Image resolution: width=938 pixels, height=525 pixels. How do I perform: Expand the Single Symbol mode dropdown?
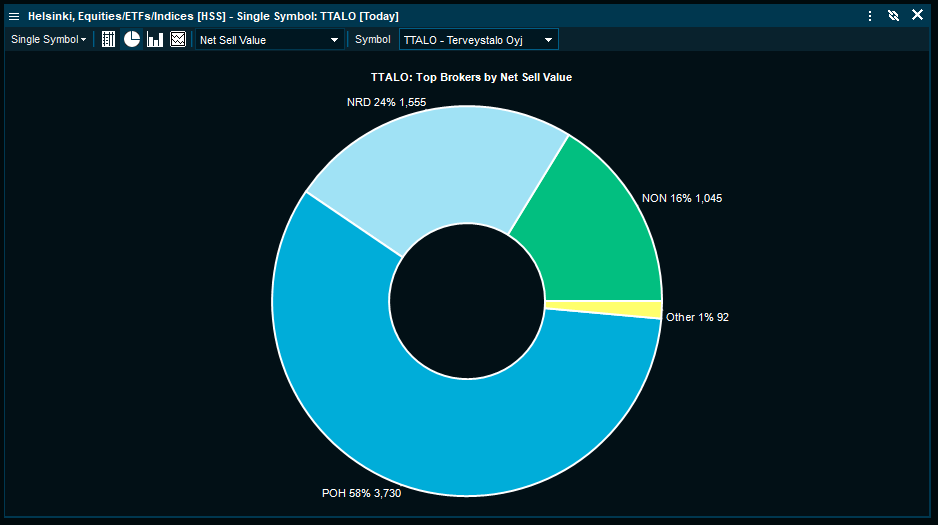[x=48, y=39]
